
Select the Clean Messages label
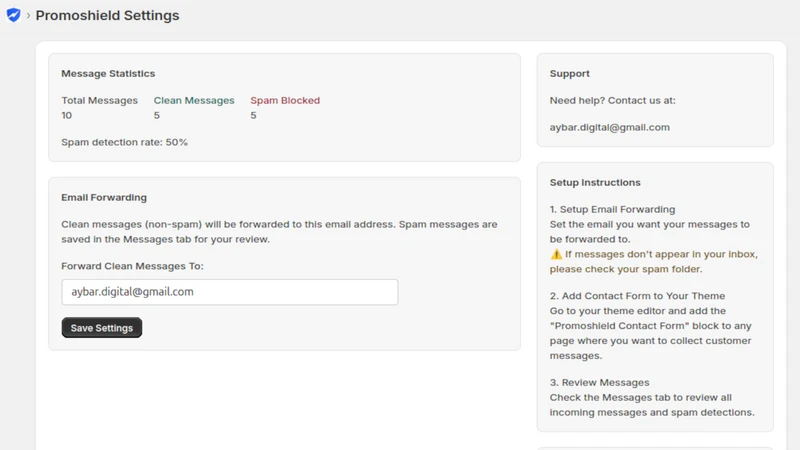(194, 101)
